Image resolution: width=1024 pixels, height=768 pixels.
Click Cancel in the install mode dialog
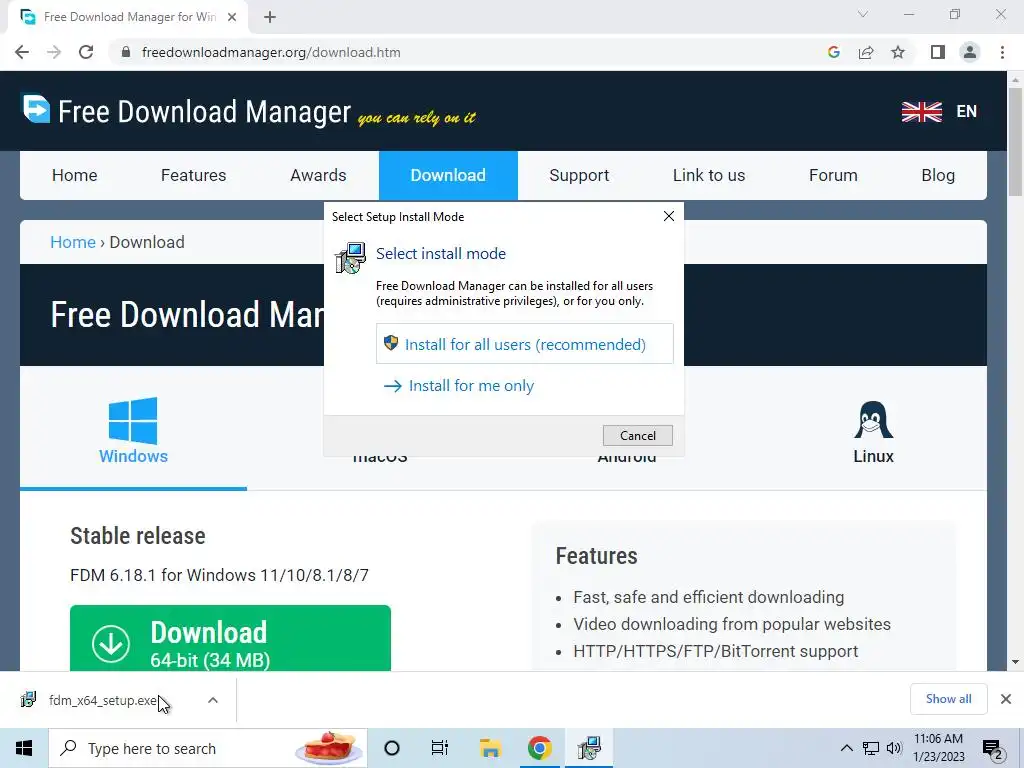637,436
